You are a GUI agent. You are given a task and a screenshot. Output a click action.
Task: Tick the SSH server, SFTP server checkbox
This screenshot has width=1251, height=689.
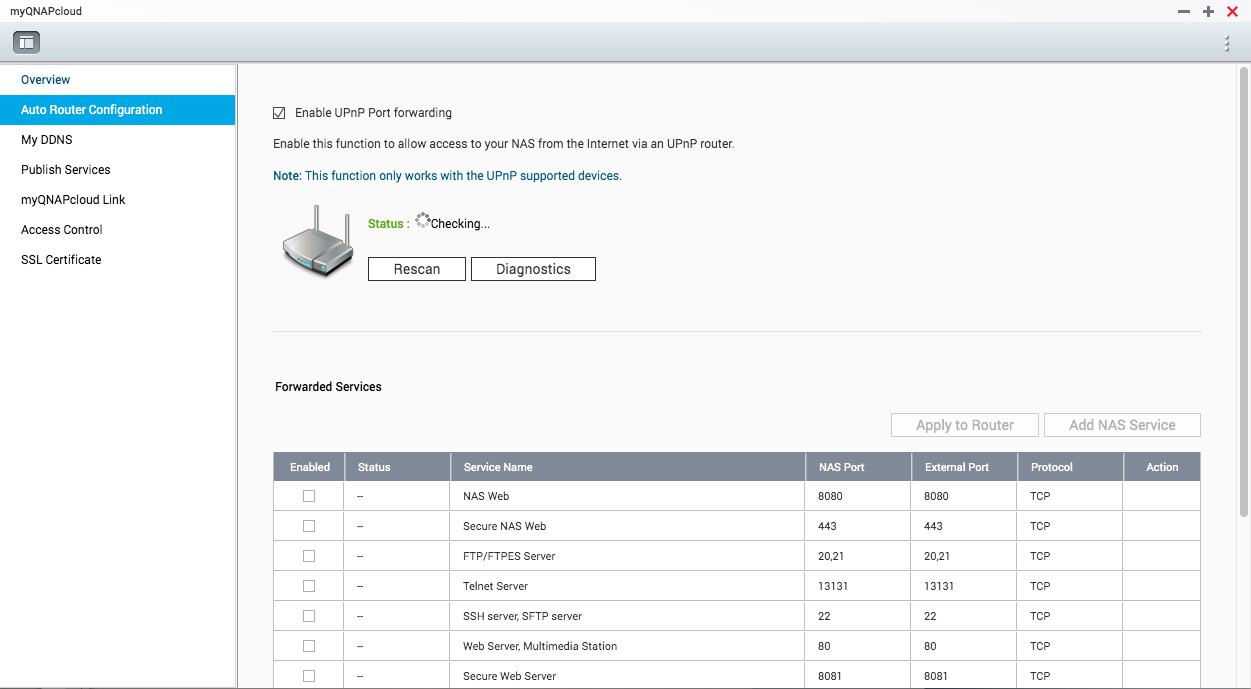309,616
